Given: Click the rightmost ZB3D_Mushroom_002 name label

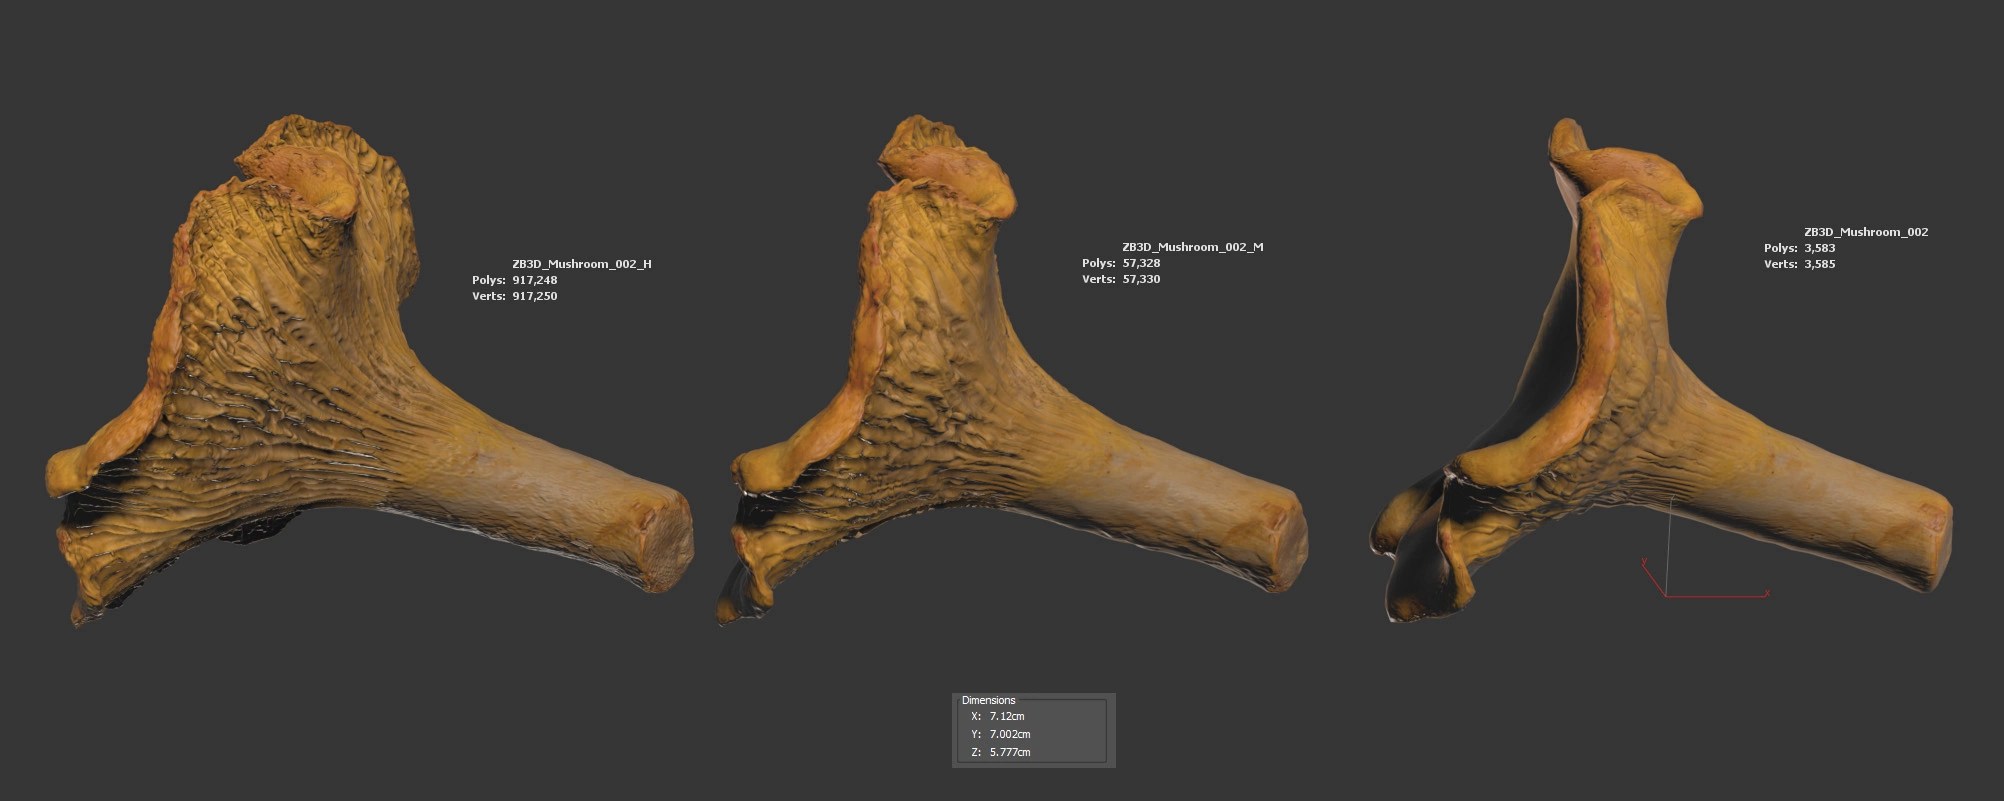Looking at the screenshot, I should (x=1865, y=232).
